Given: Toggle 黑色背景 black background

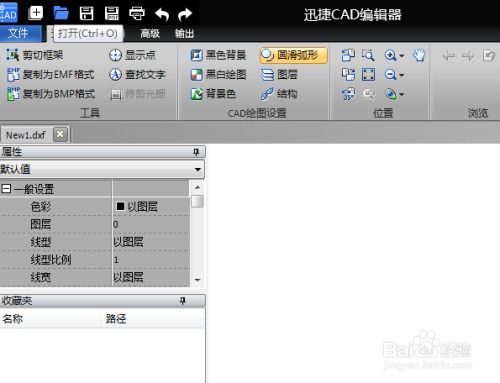Looking at the screenshot, I should click(218, 55).
